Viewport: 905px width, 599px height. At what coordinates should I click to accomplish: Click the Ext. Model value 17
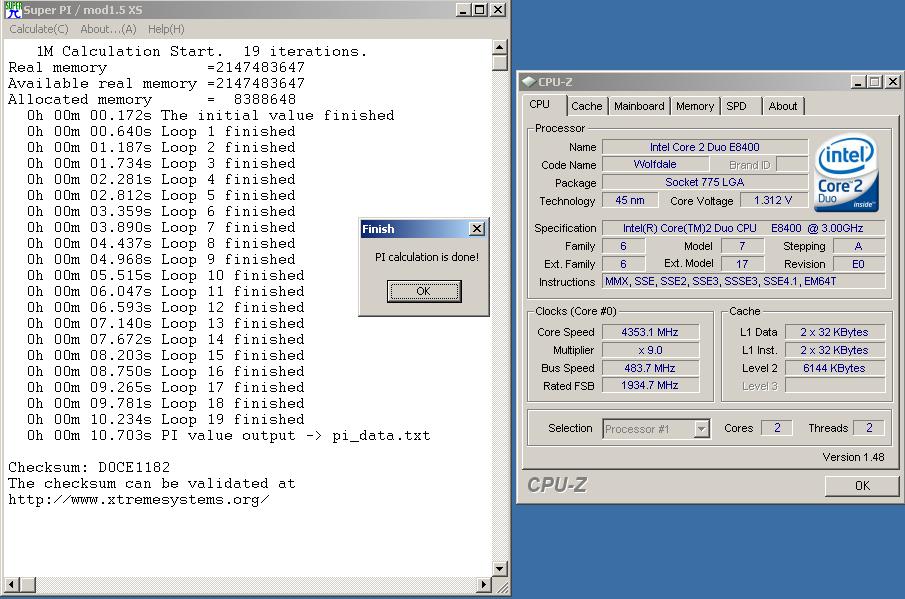[x=742, y=264]
